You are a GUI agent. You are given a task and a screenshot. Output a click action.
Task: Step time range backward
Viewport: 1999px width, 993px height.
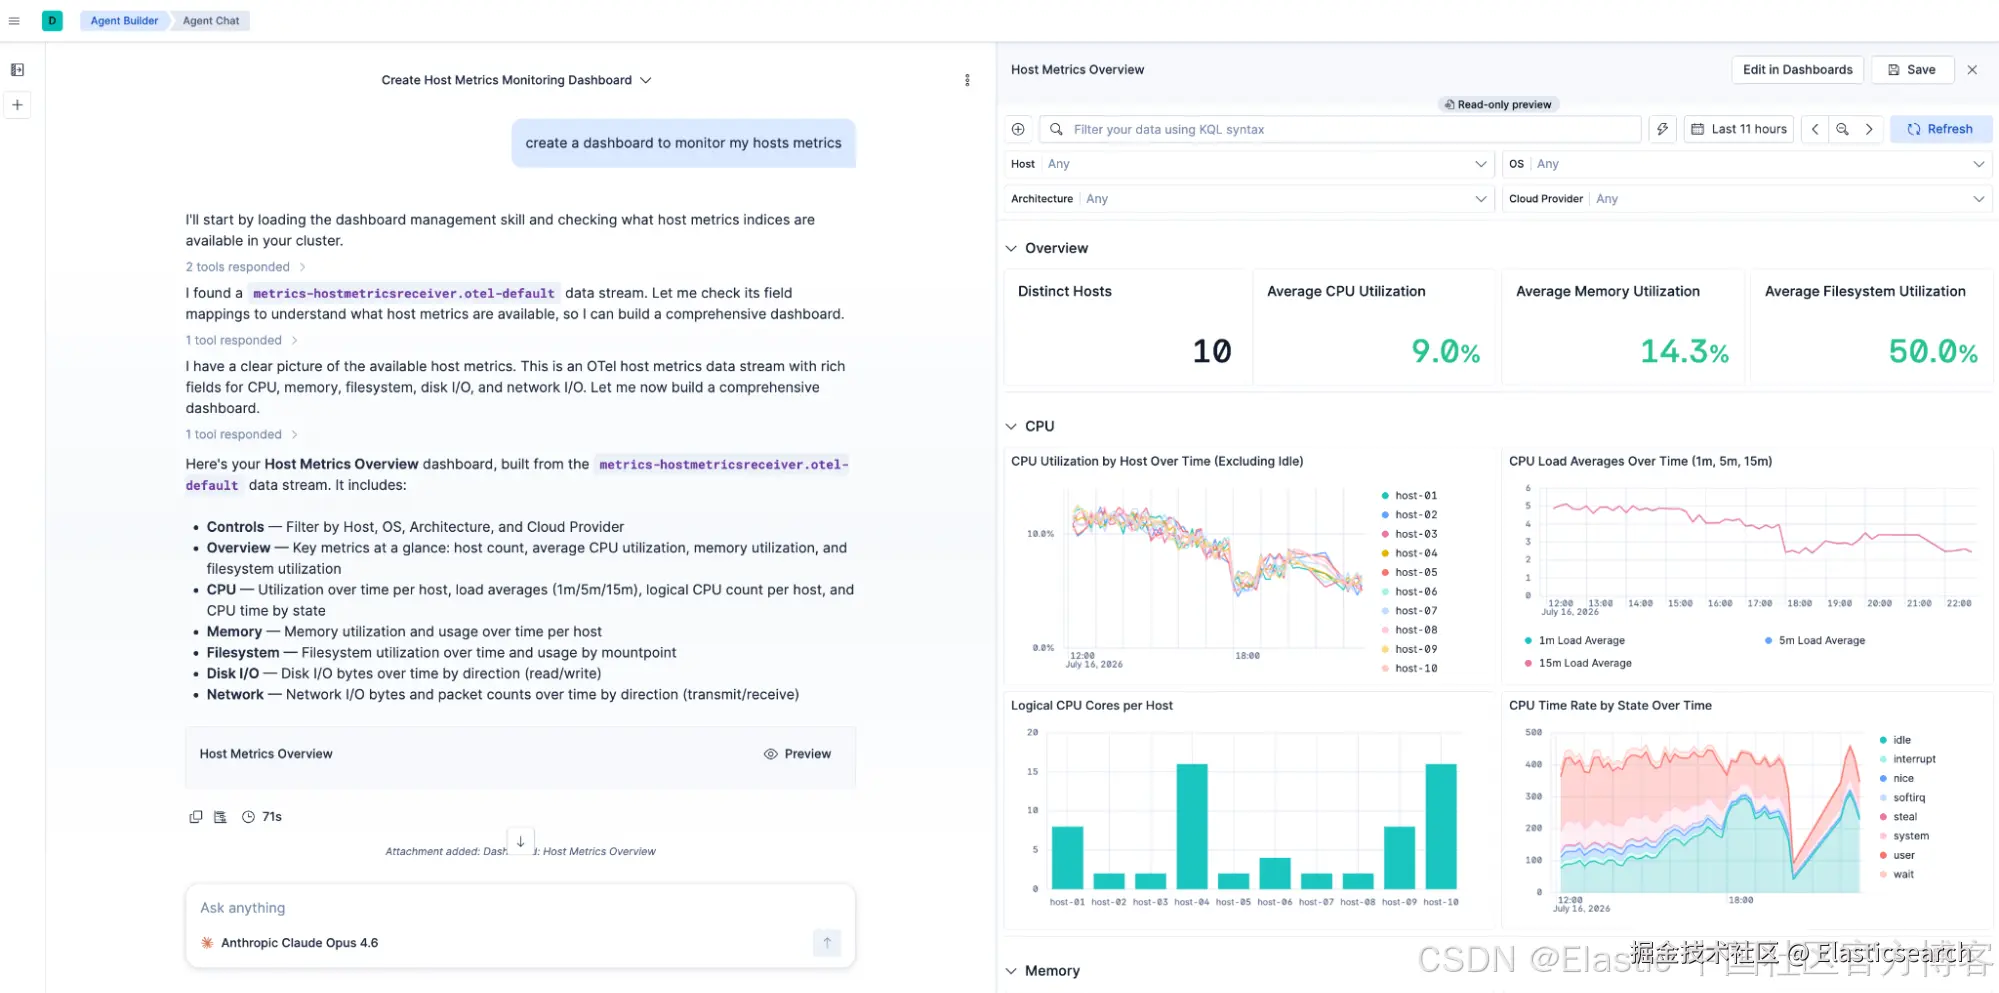1815,129
